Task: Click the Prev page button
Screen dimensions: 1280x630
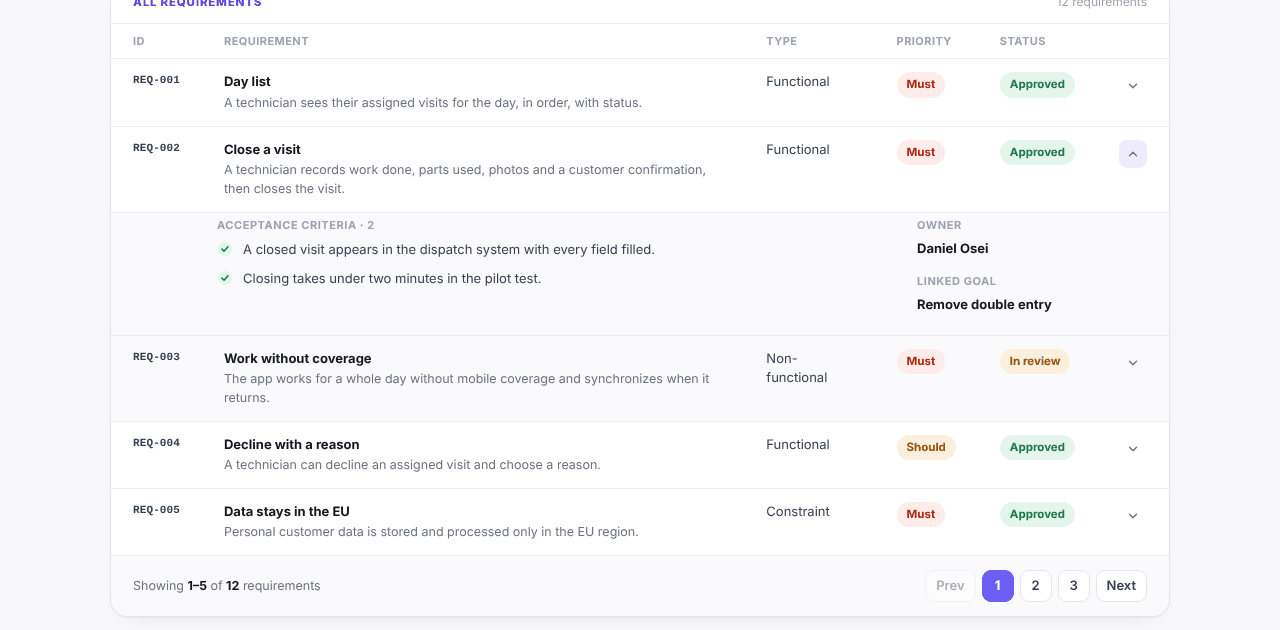Action: tap(950, 586)
